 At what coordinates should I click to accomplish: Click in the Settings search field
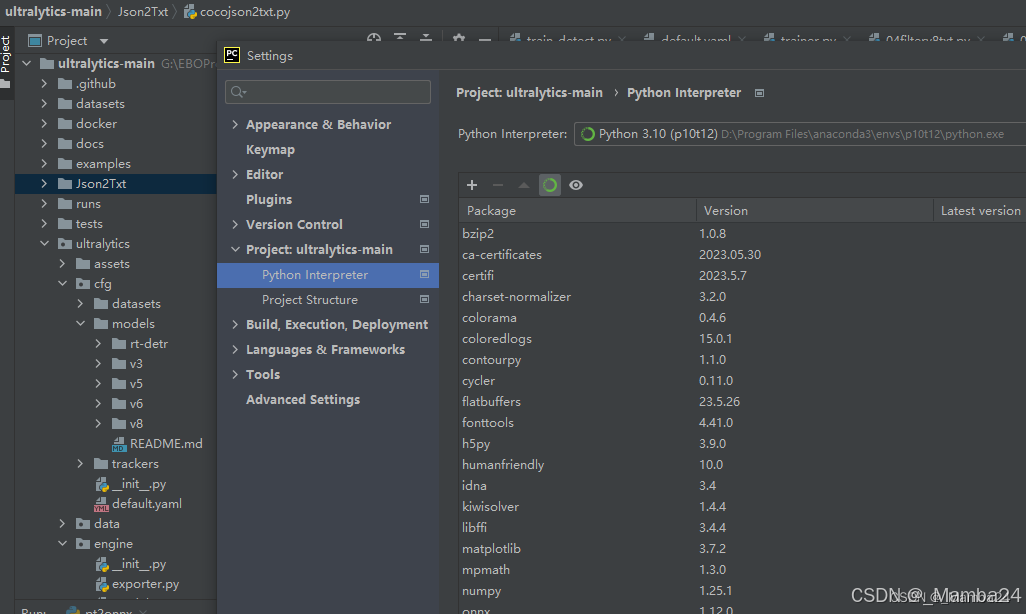point(328,92)
